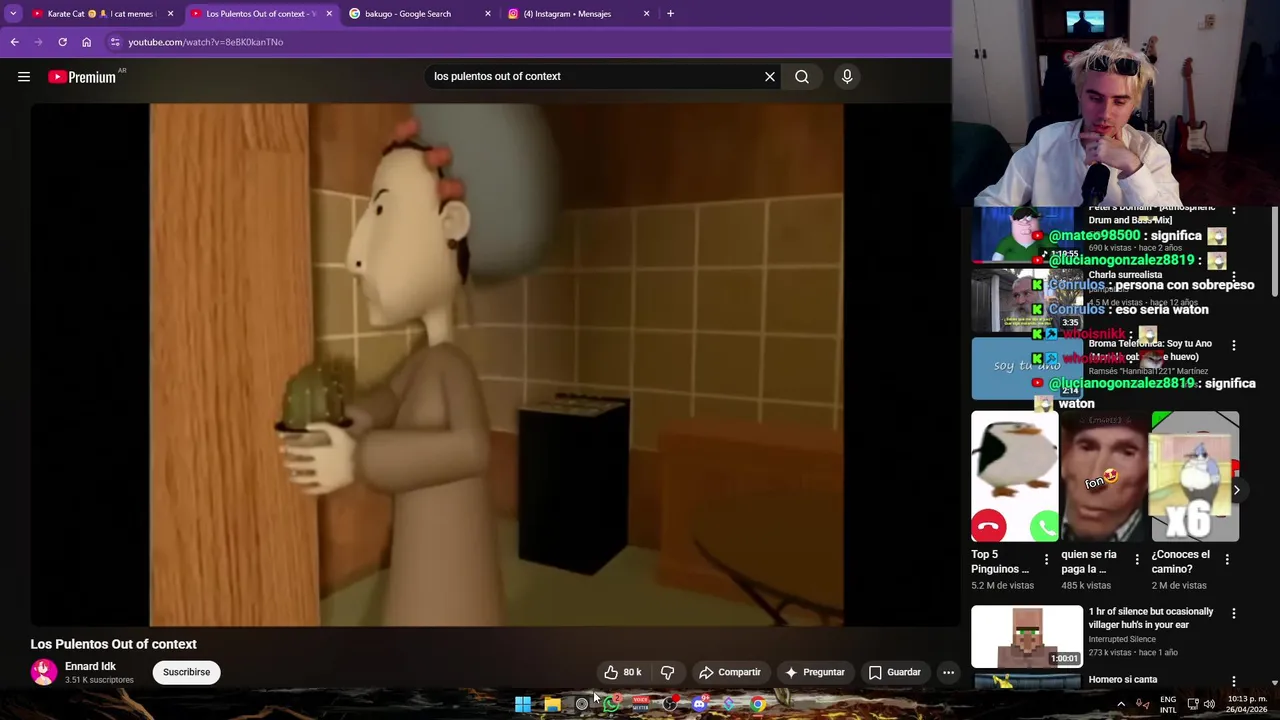Switch to Karate Cat tab
Viewport: 1280px width, 720px height.
100,14
